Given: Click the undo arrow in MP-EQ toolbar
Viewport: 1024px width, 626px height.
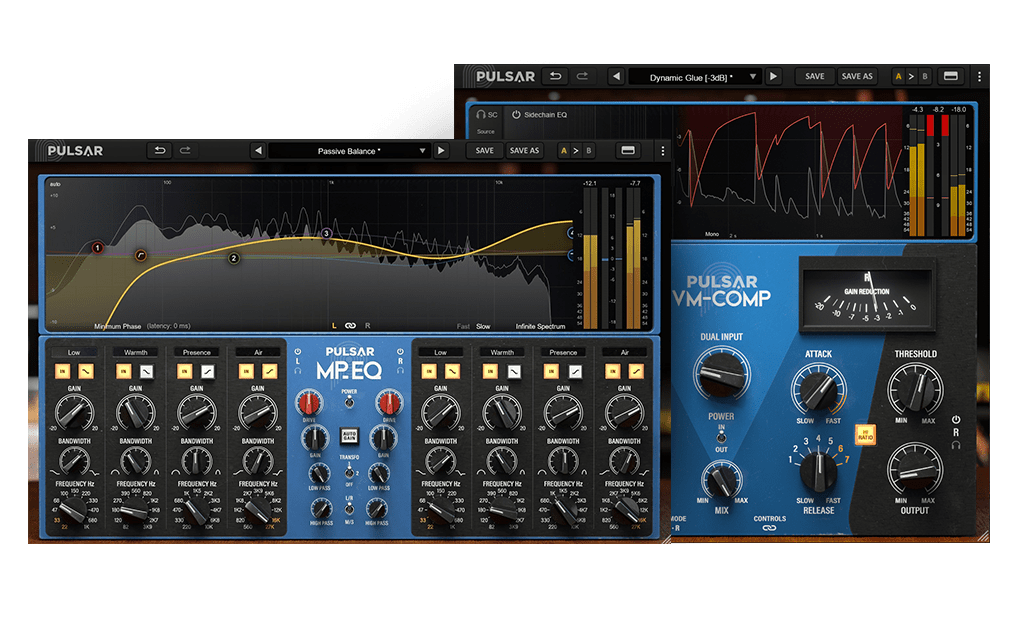Looking at the screenshot, I should 158,151.
